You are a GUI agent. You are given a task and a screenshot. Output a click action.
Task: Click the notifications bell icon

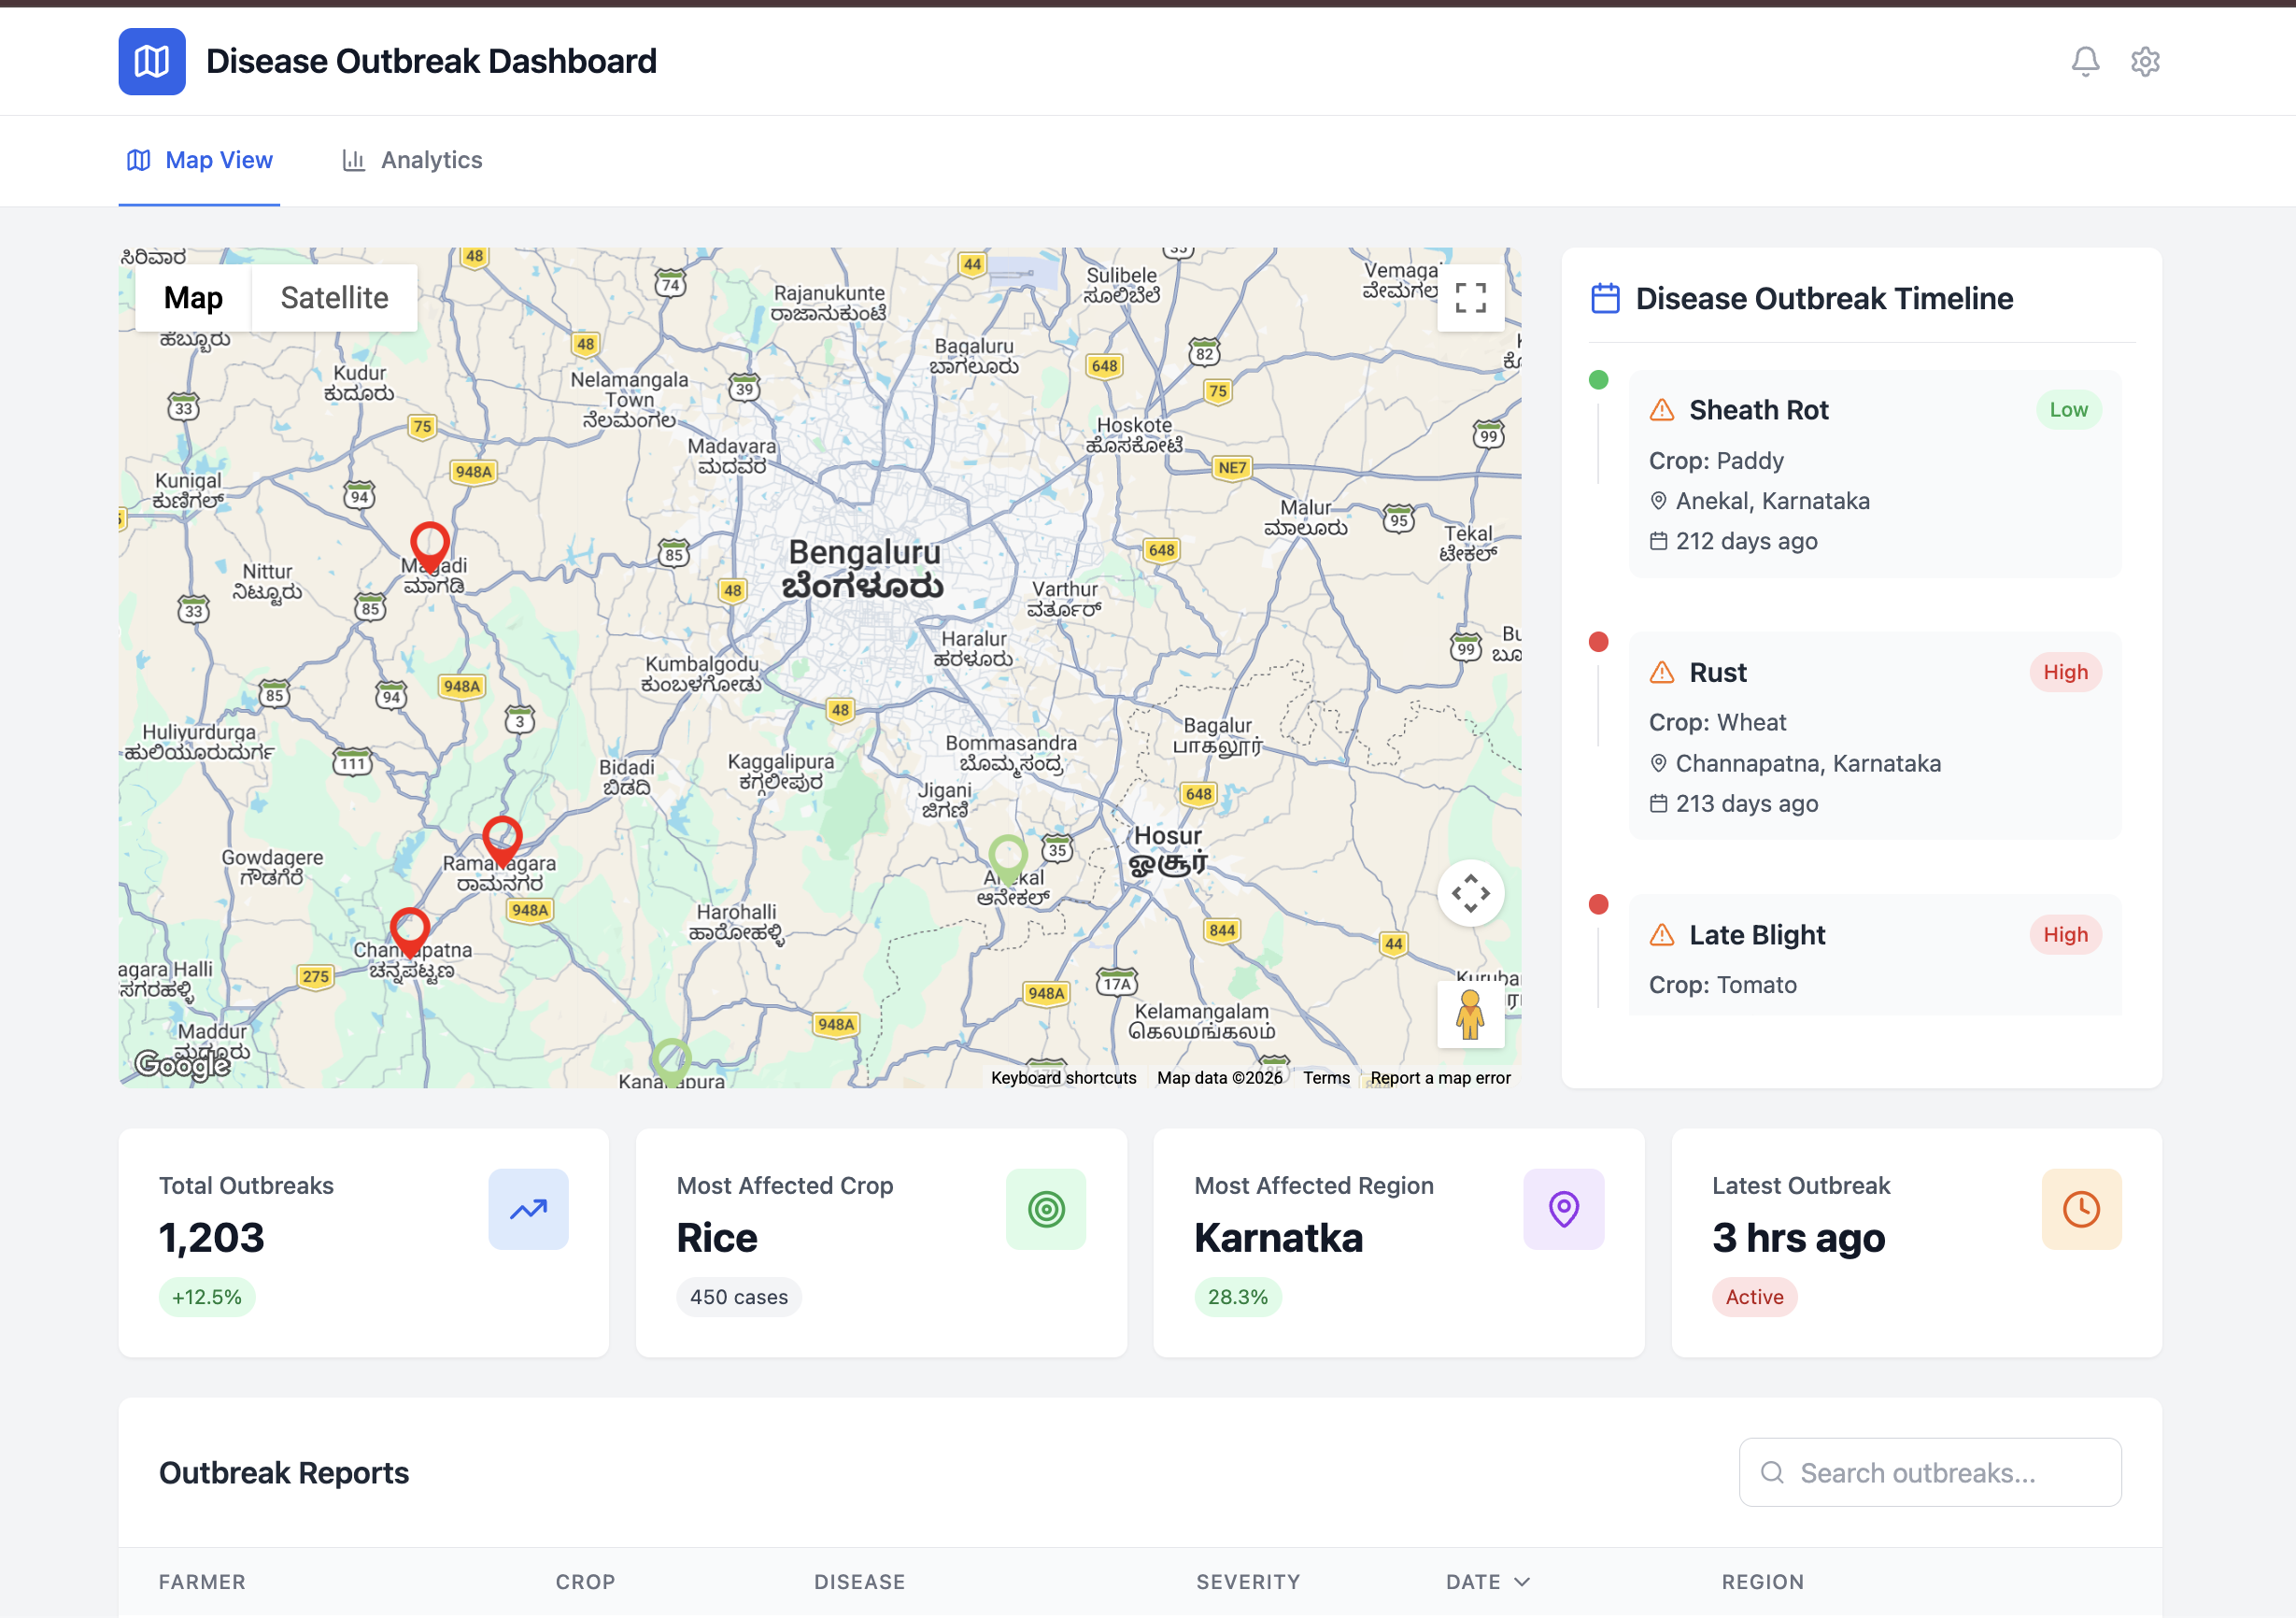2084,62
